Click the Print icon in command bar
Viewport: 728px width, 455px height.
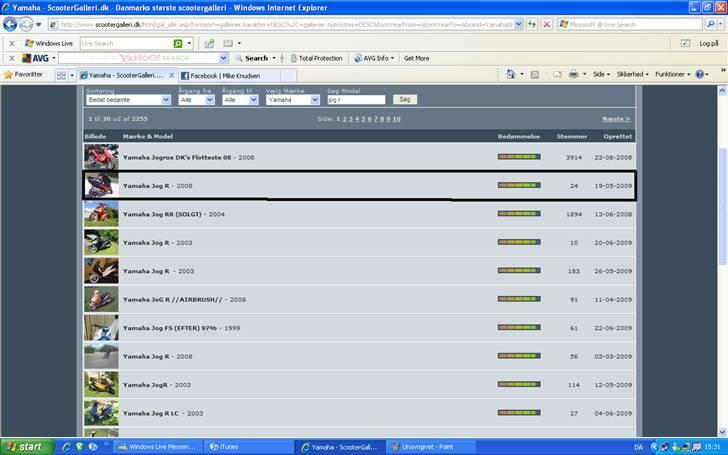574,74
